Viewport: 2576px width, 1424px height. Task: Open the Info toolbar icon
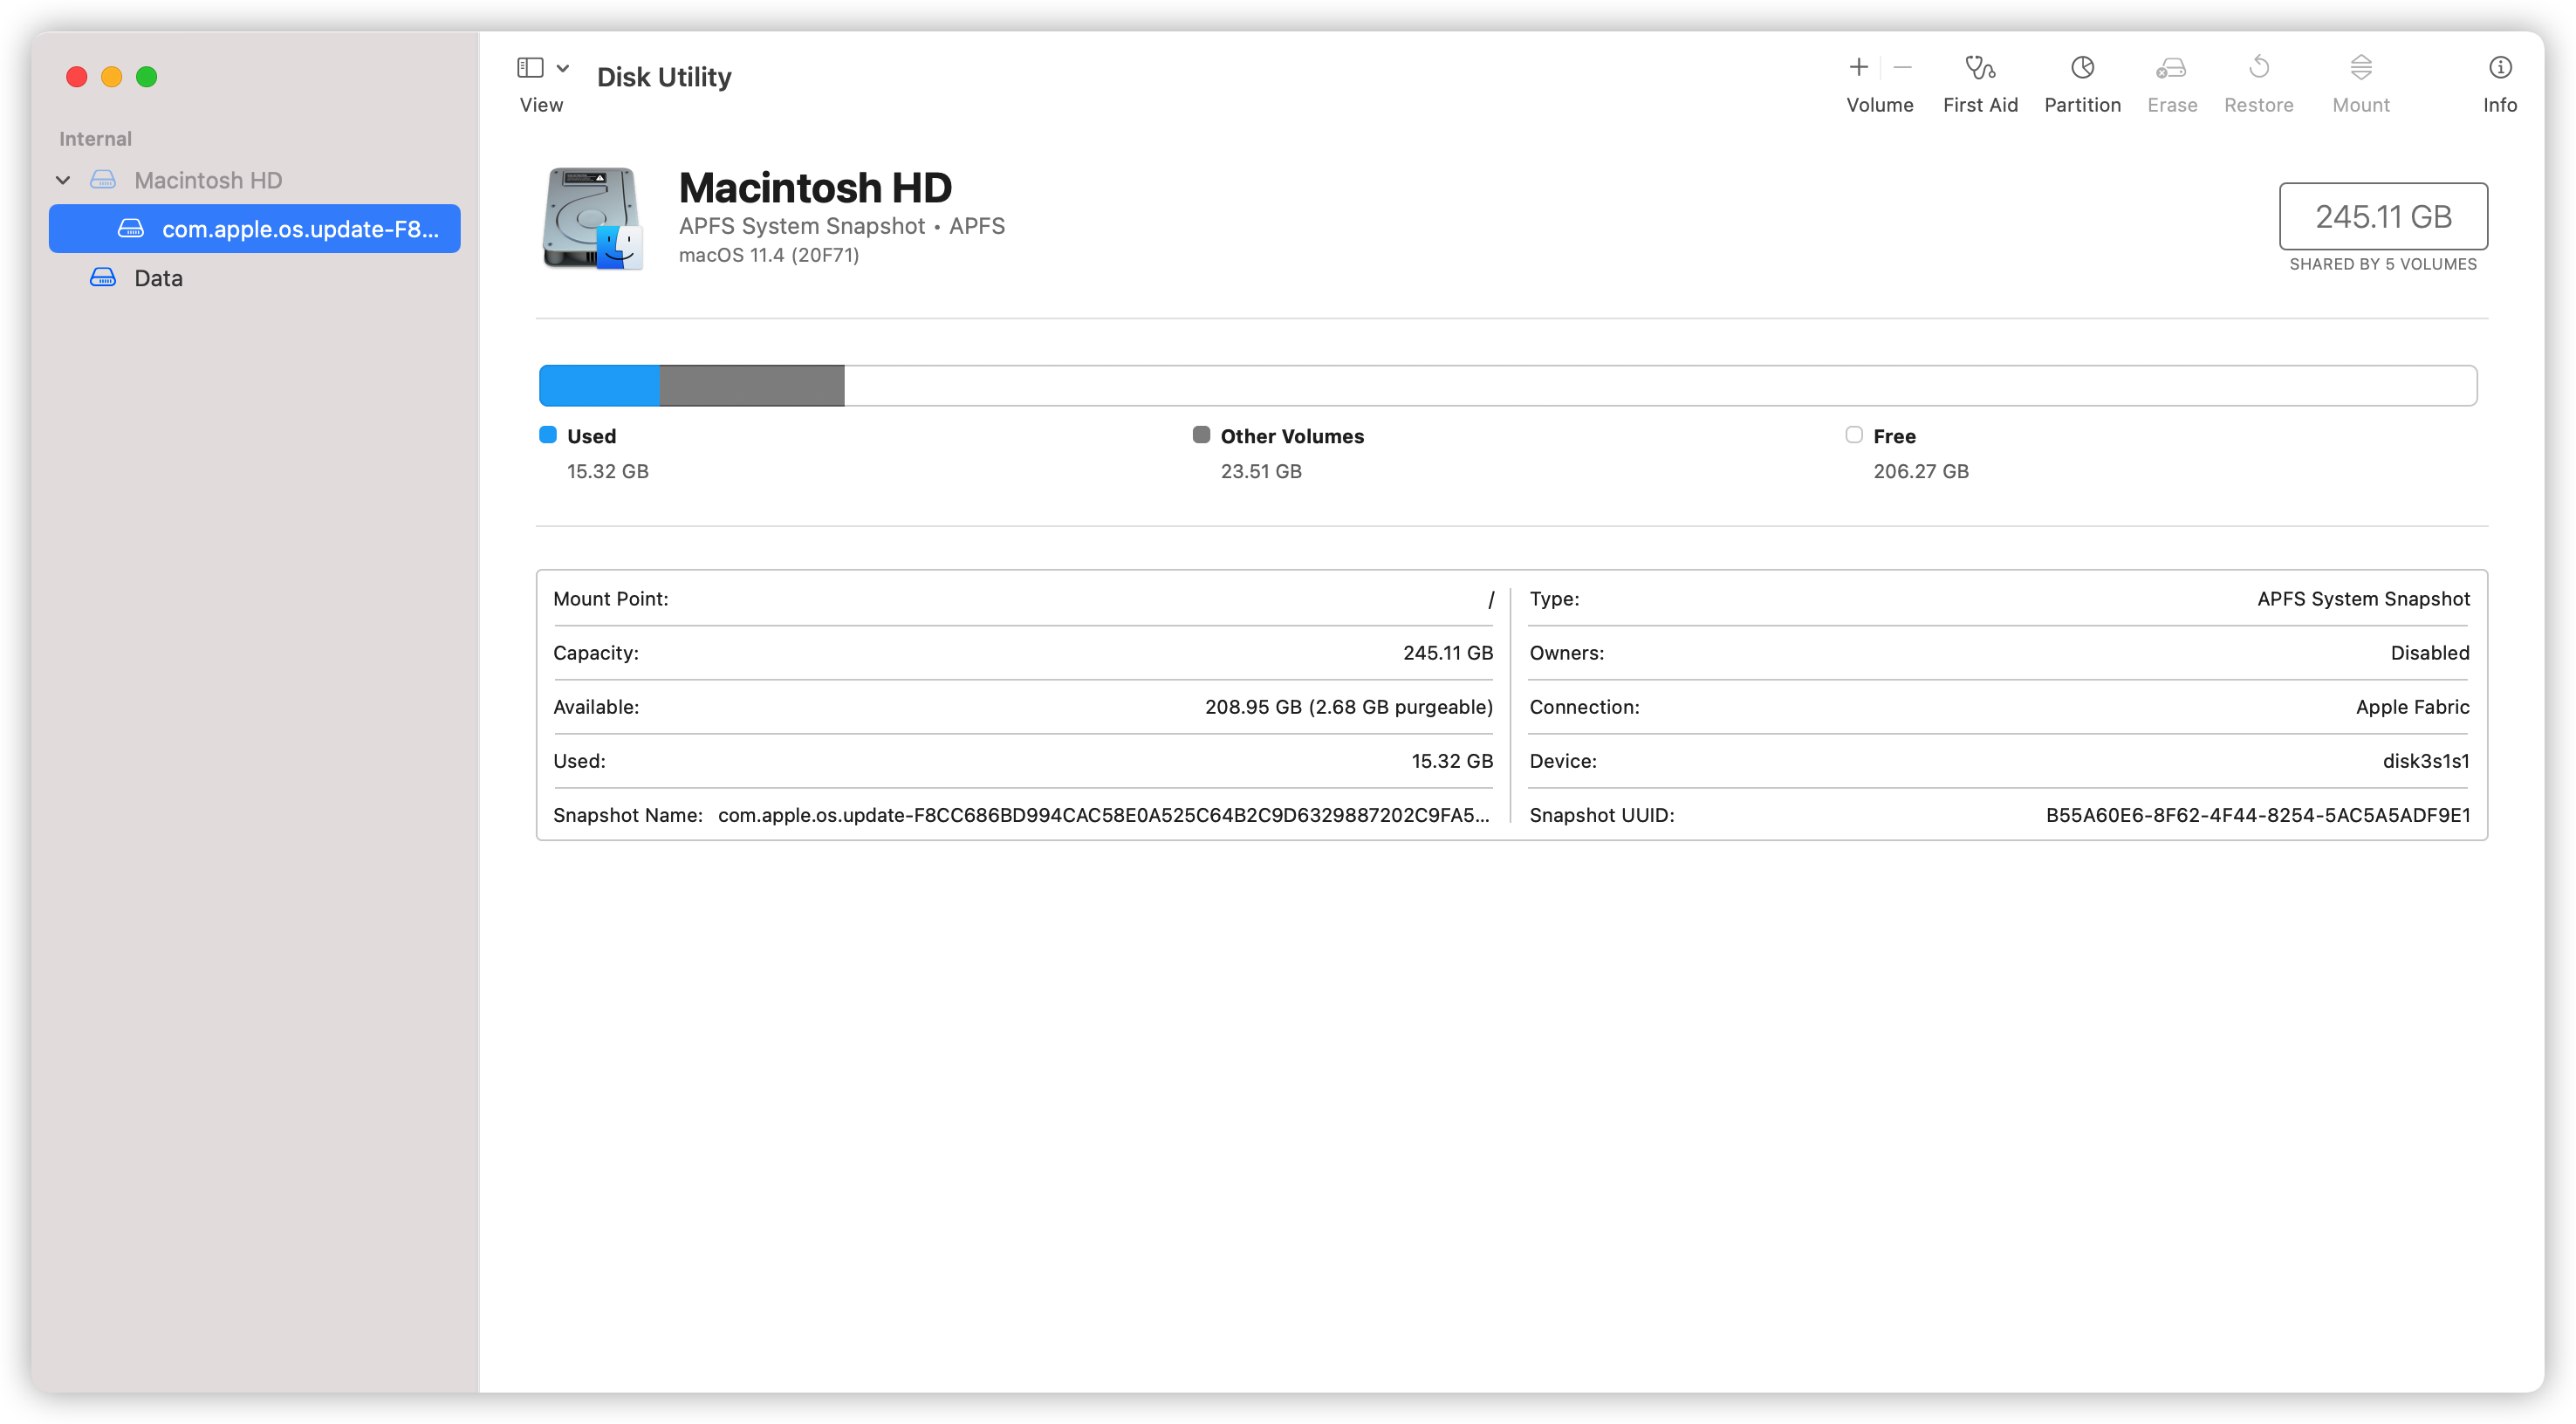tap(2499, 67)
